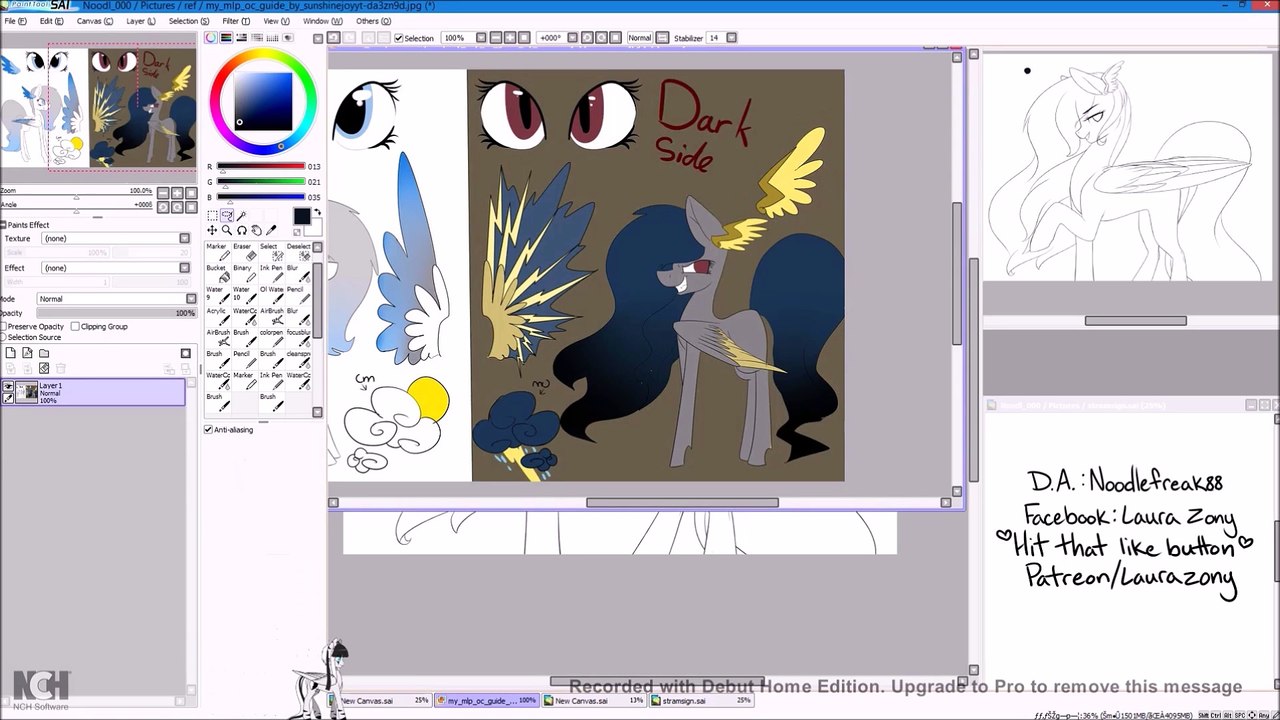Open the Canvas menu

pos(94,21)
